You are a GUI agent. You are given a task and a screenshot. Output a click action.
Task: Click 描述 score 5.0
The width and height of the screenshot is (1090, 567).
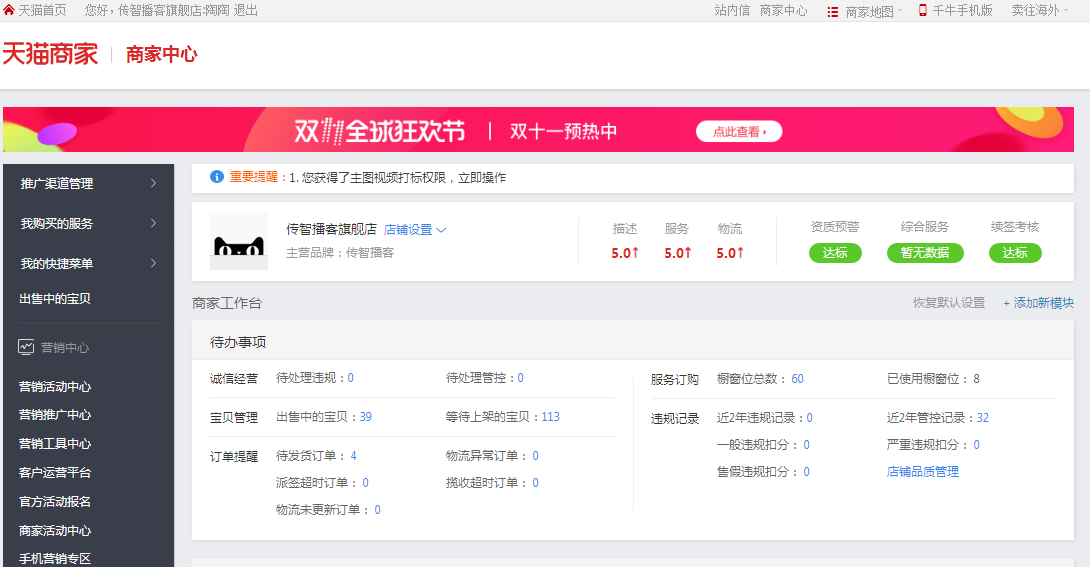pos(625,253)
